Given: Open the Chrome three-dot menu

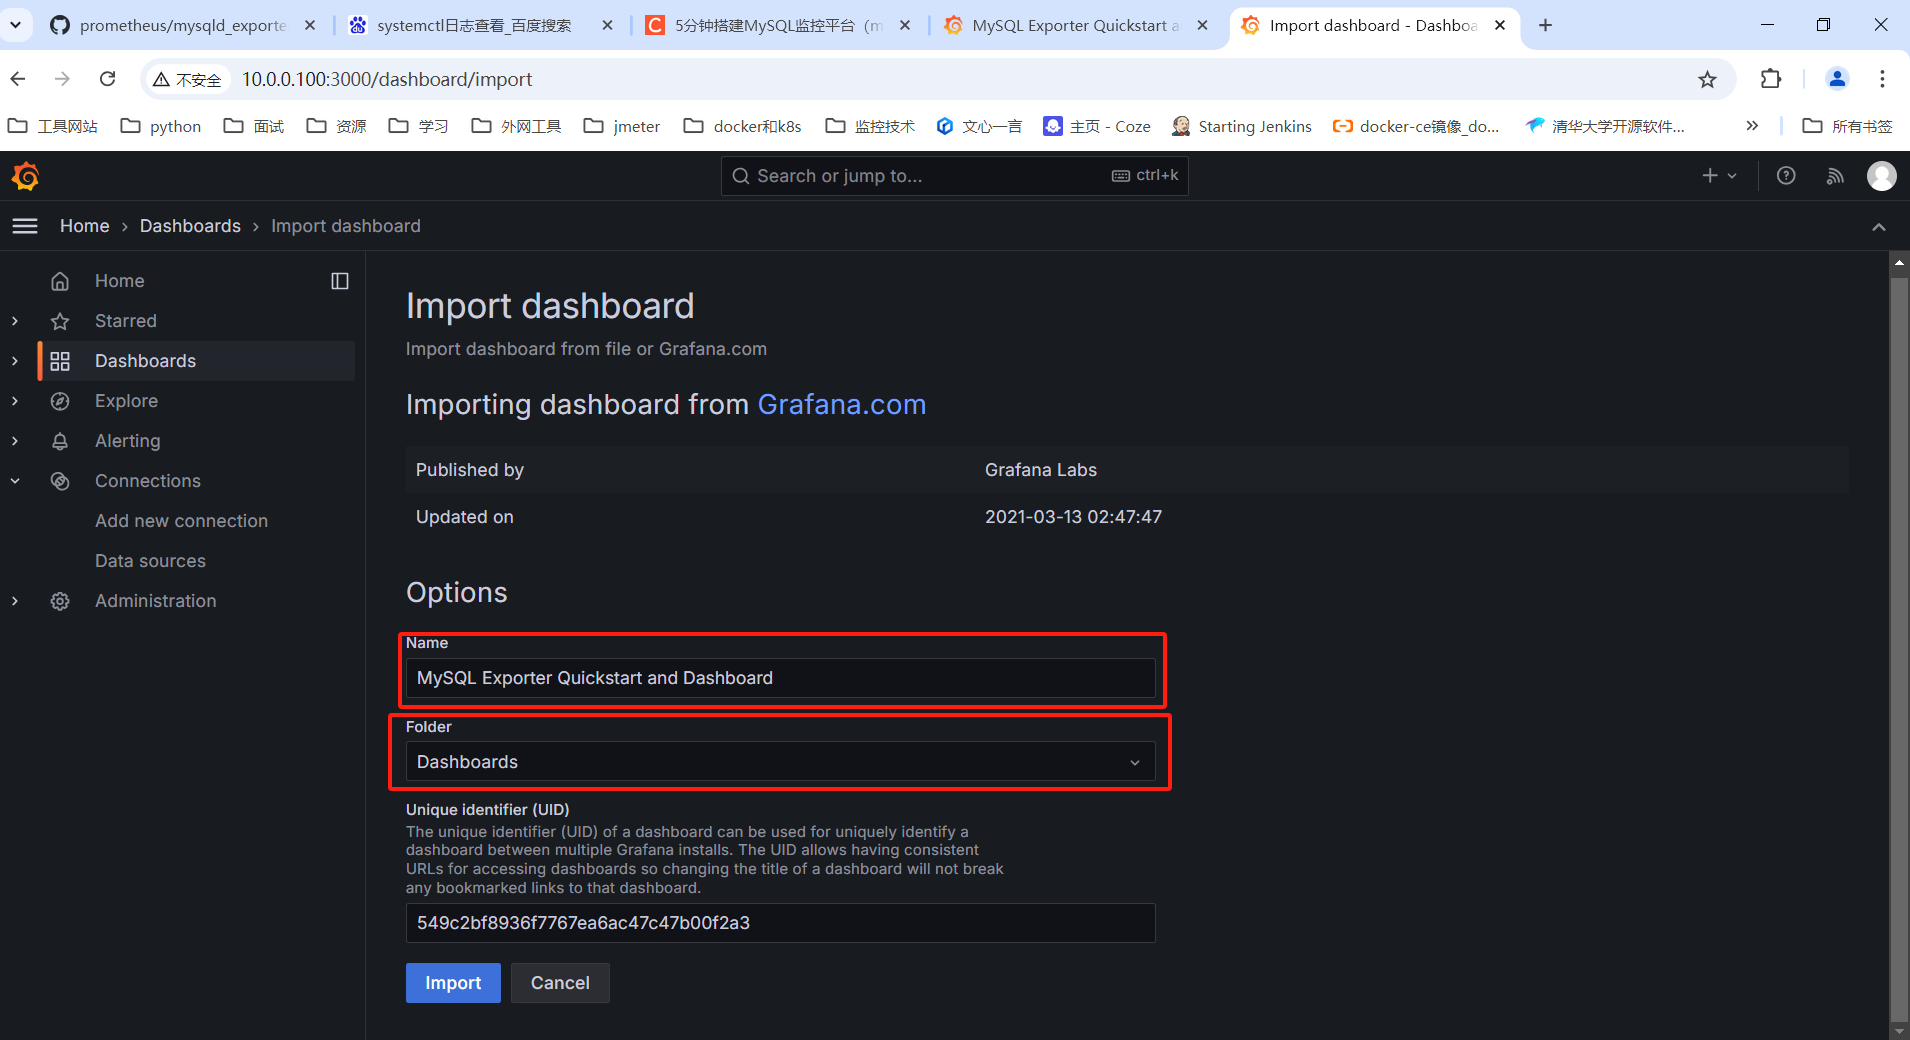Looking at the screenshot, I should point(1882,79).
